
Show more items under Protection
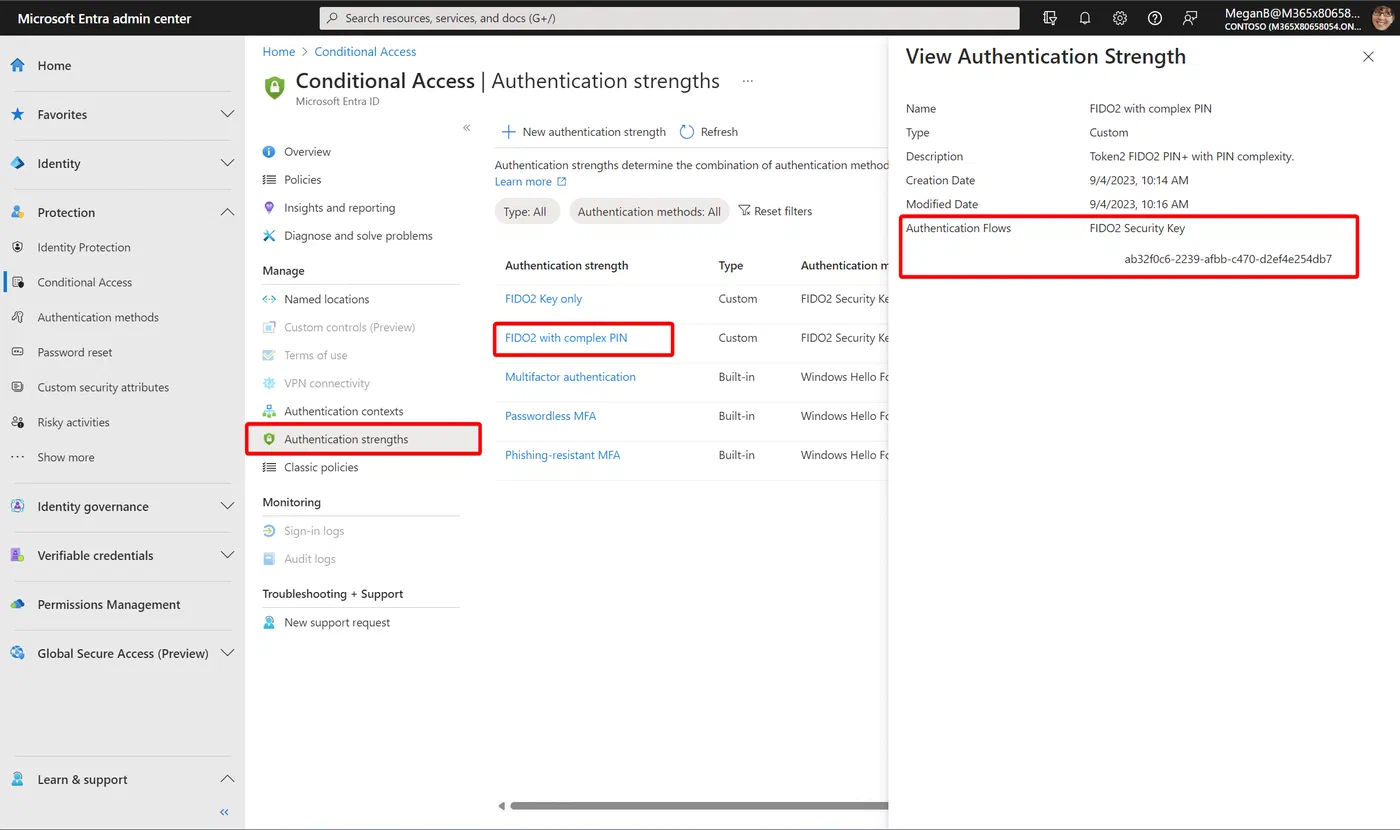[x=66, y=457]
